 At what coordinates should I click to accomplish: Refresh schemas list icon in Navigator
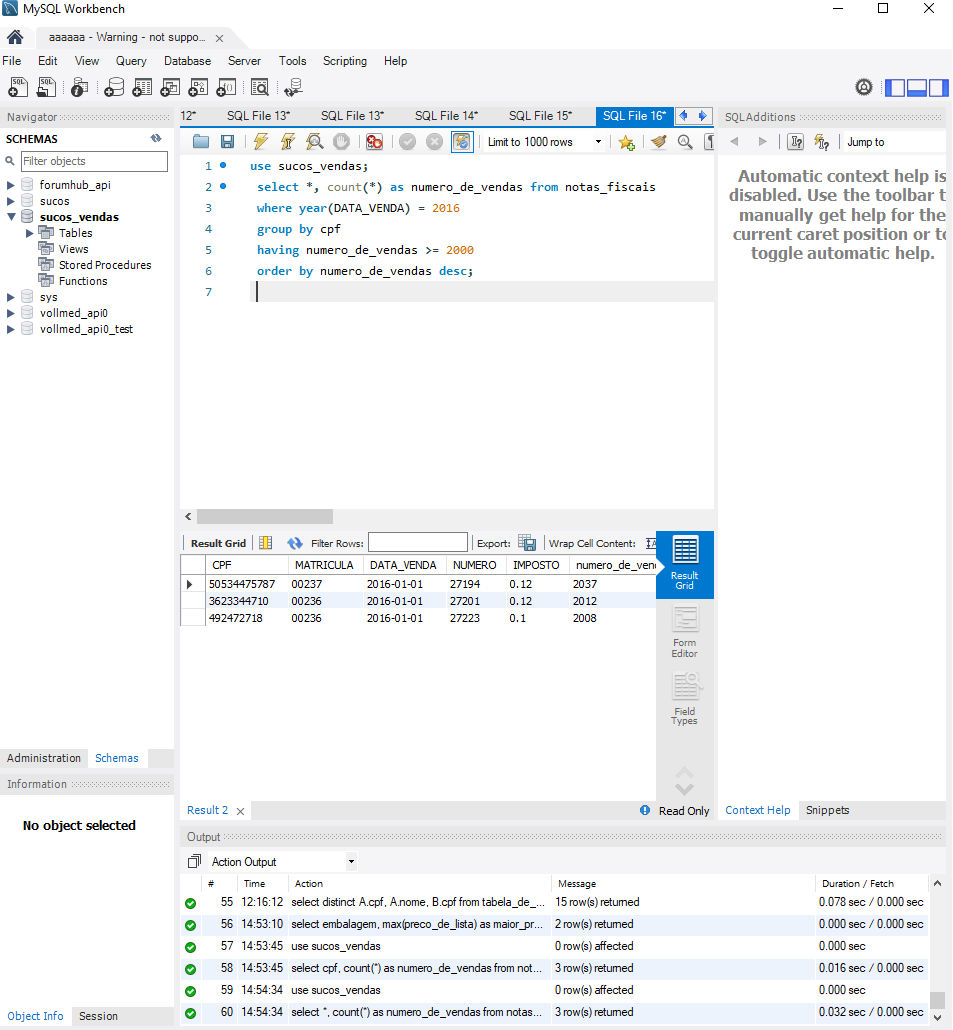pos(156,138)
